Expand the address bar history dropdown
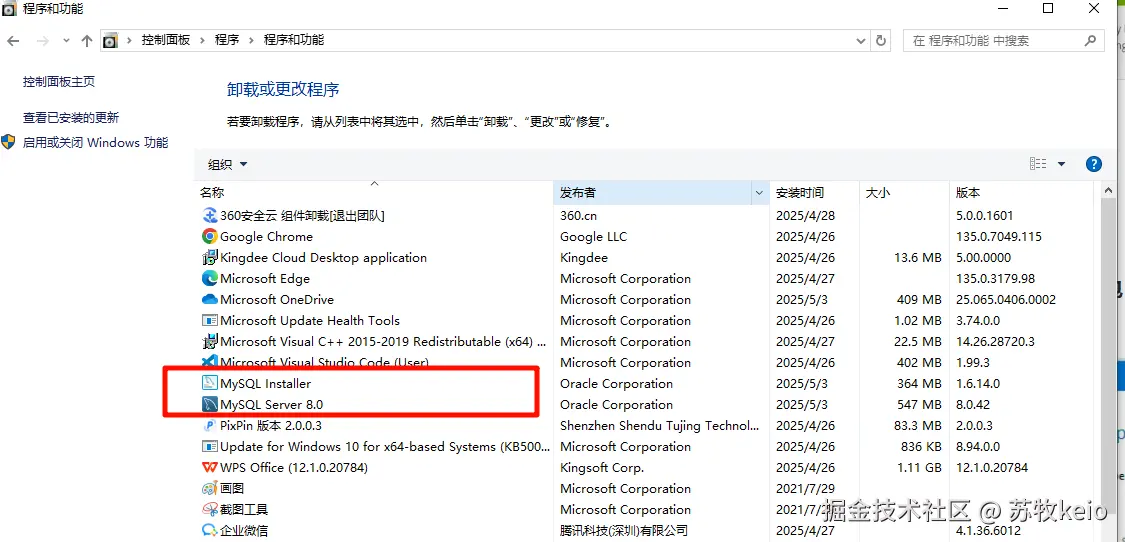Viewport: 1125px width, 542px height. pos(862,41)
